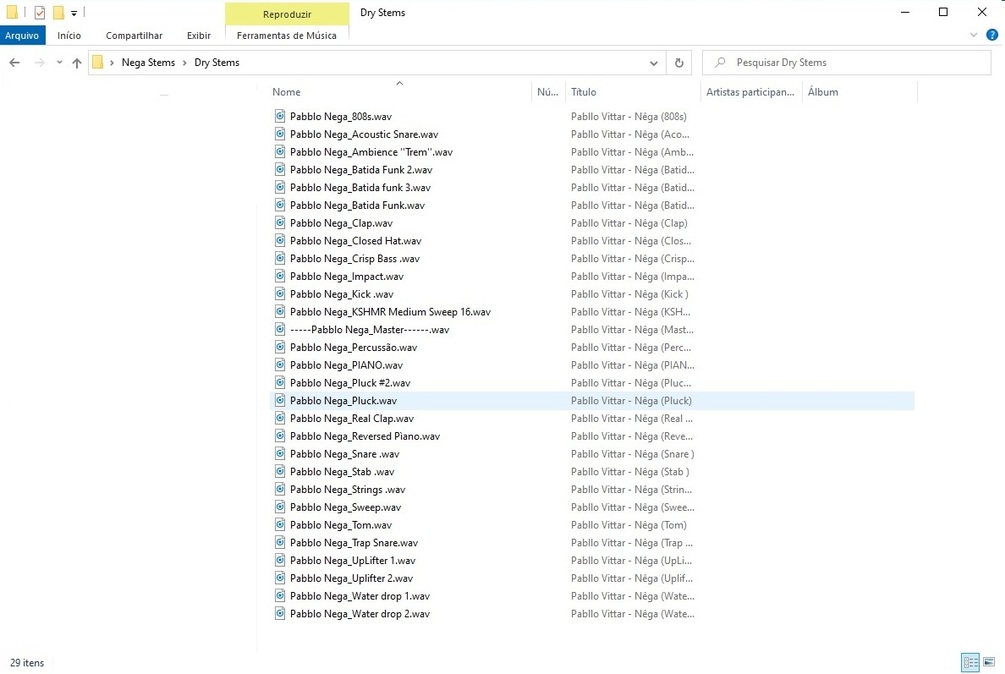Open the Compartilhar ribbon tab
1005x674 pixels.
pyautogui.click(x=134, y=35)
